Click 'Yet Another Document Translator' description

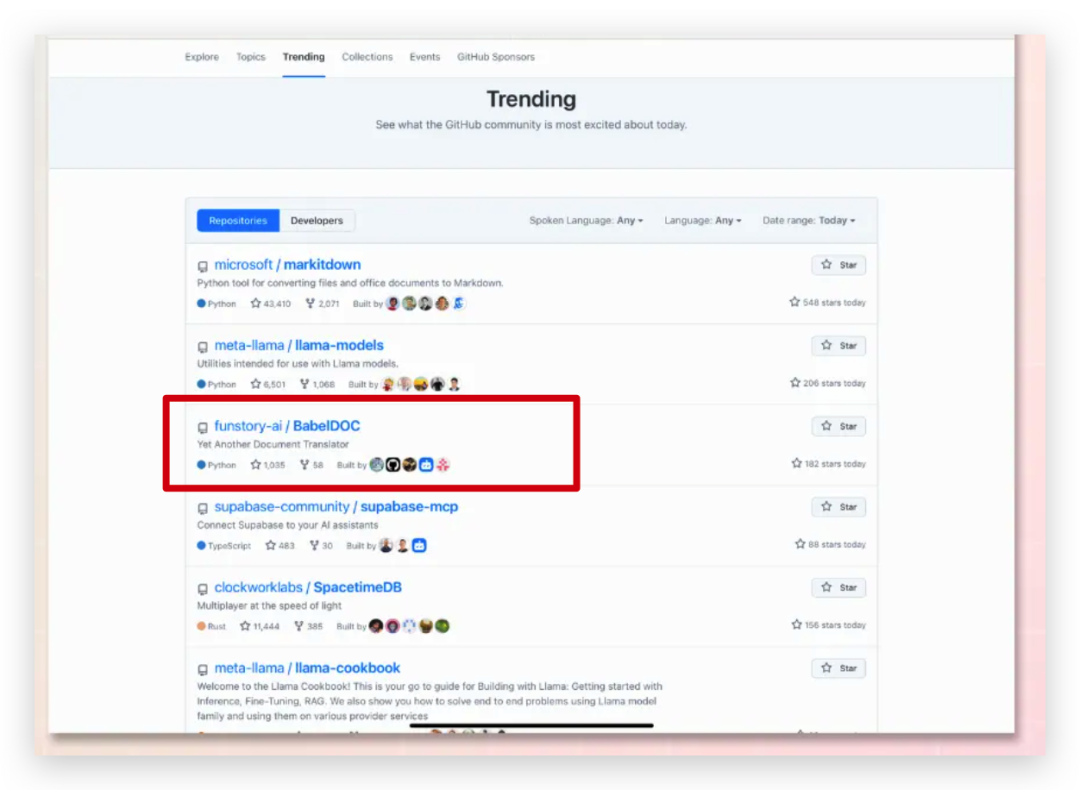[273, 444]
